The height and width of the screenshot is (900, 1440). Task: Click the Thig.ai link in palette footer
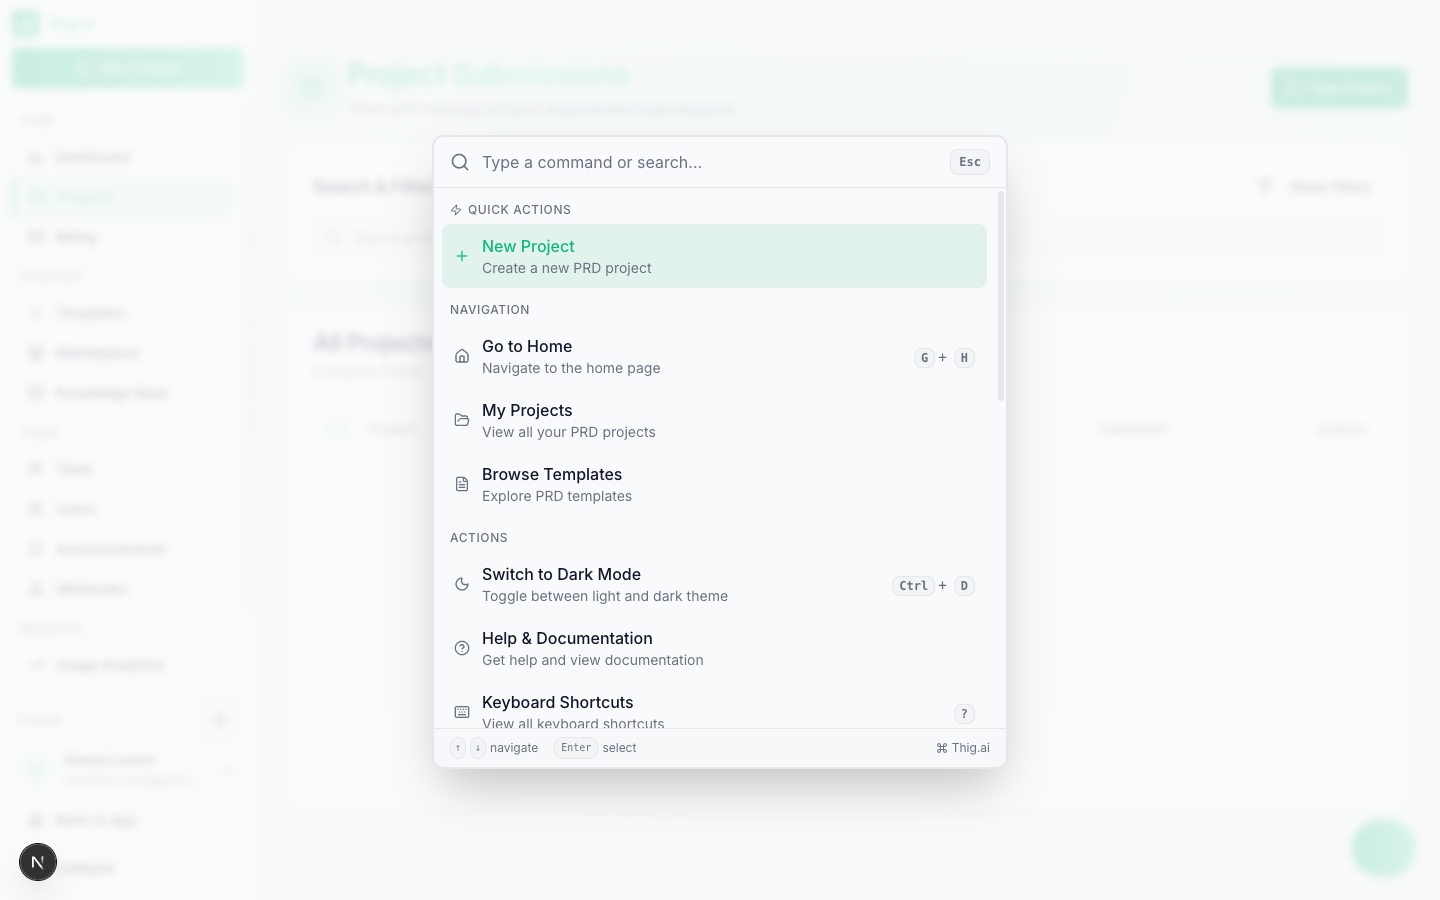tap(963, 747)
